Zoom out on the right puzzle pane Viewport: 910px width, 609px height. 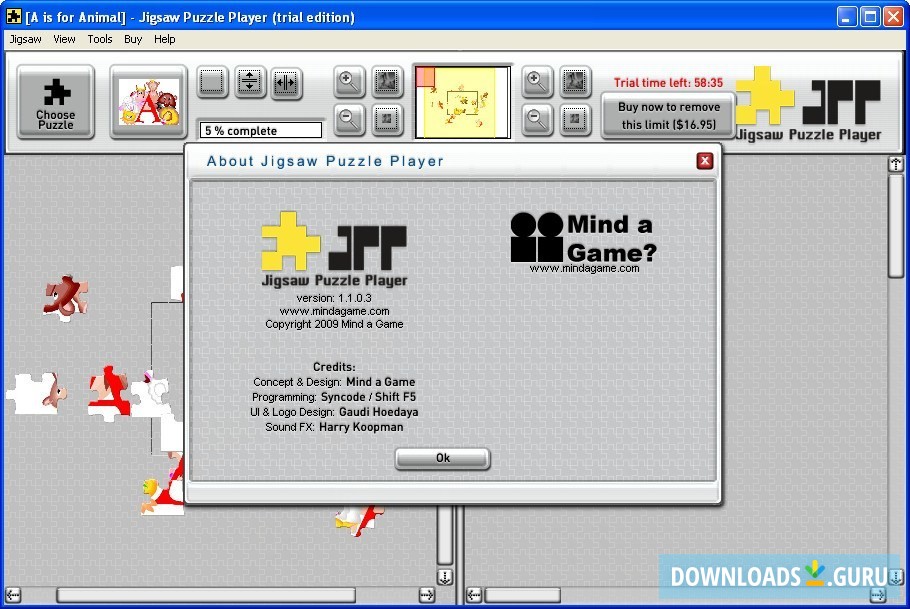(x=537, y=121)
